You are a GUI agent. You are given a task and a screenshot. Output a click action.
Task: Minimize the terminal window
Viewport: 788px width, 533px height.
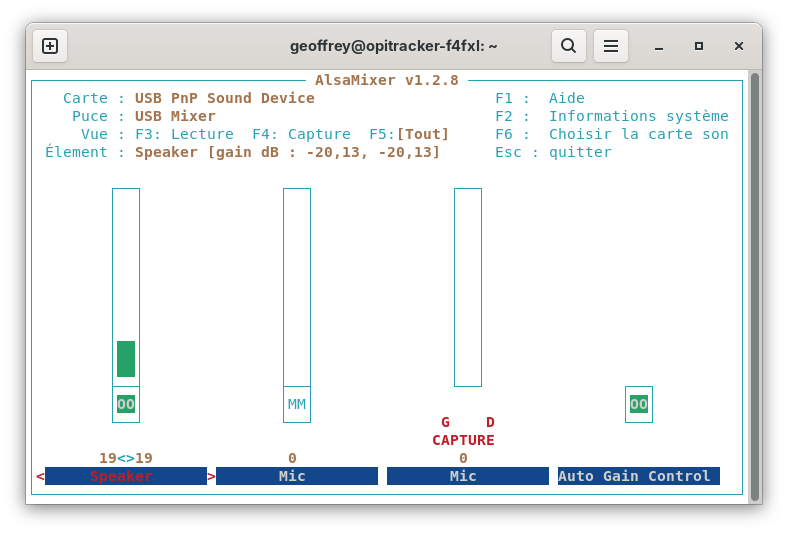pyautogui.click(x=659, y=46)
